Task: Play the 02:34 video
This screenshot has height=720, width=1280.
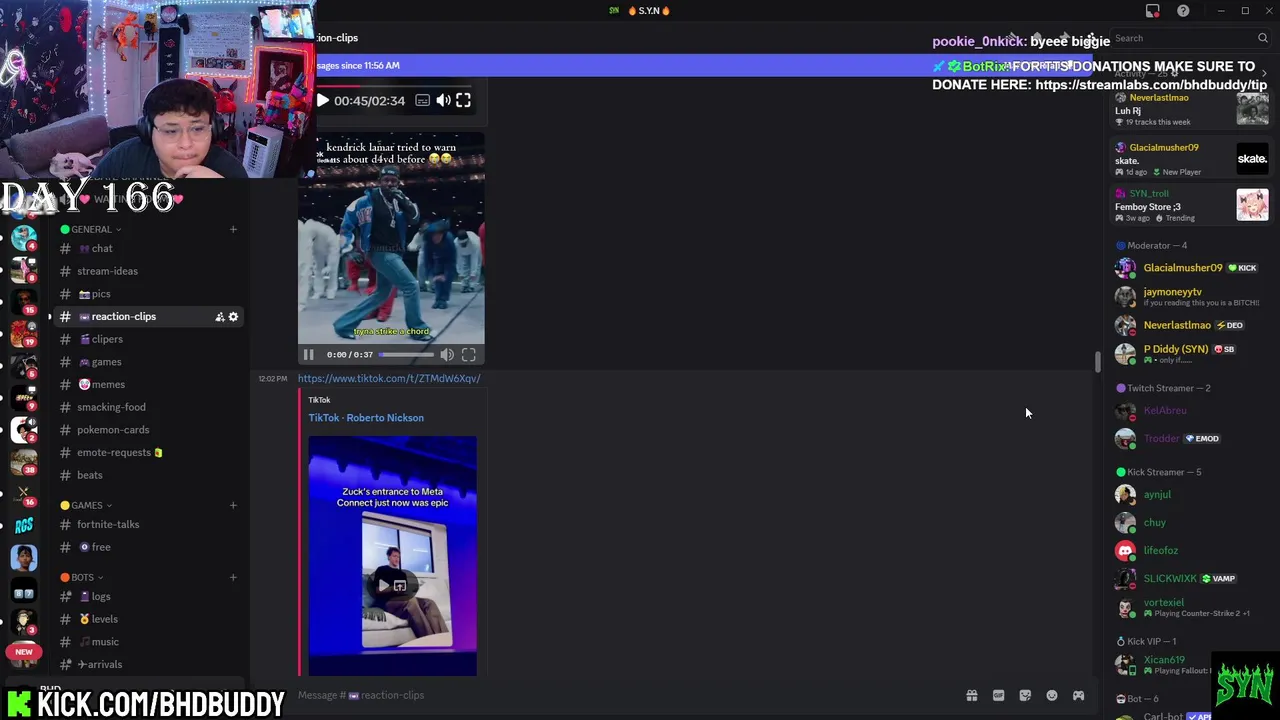Action: coord(322,100)
